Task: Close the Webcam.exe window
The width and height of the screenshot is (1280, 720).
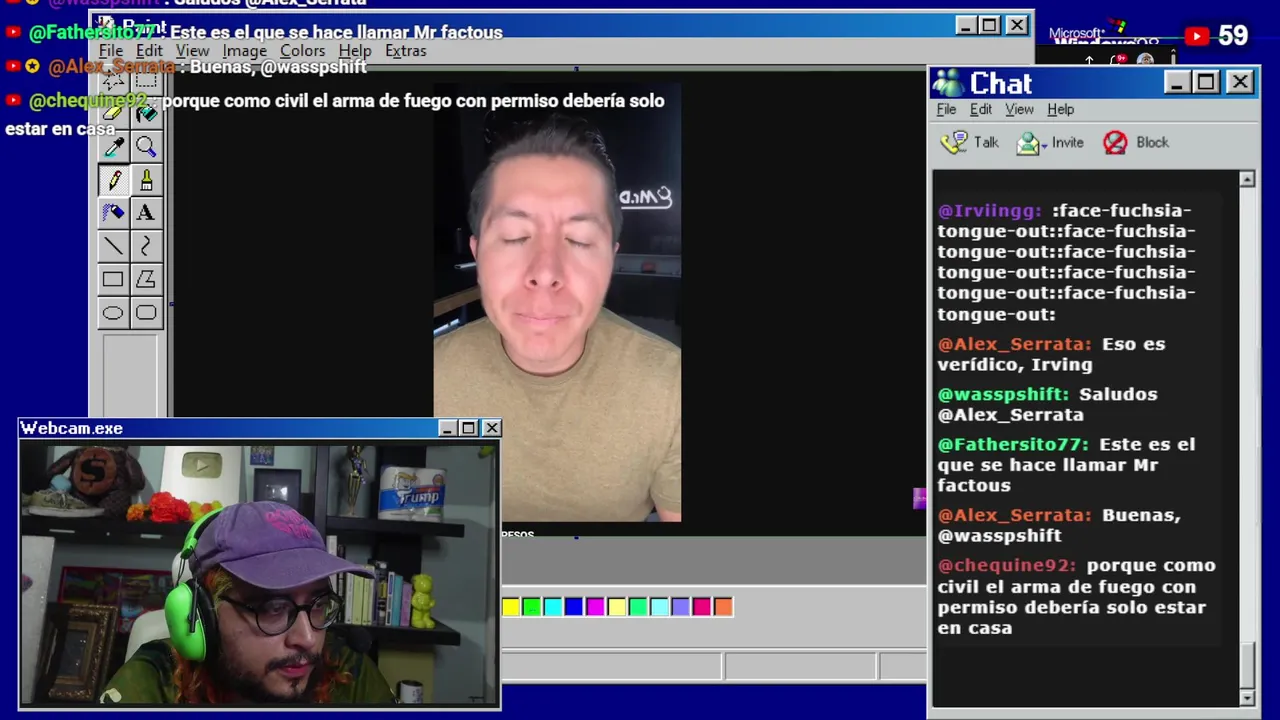Action: 491,428
